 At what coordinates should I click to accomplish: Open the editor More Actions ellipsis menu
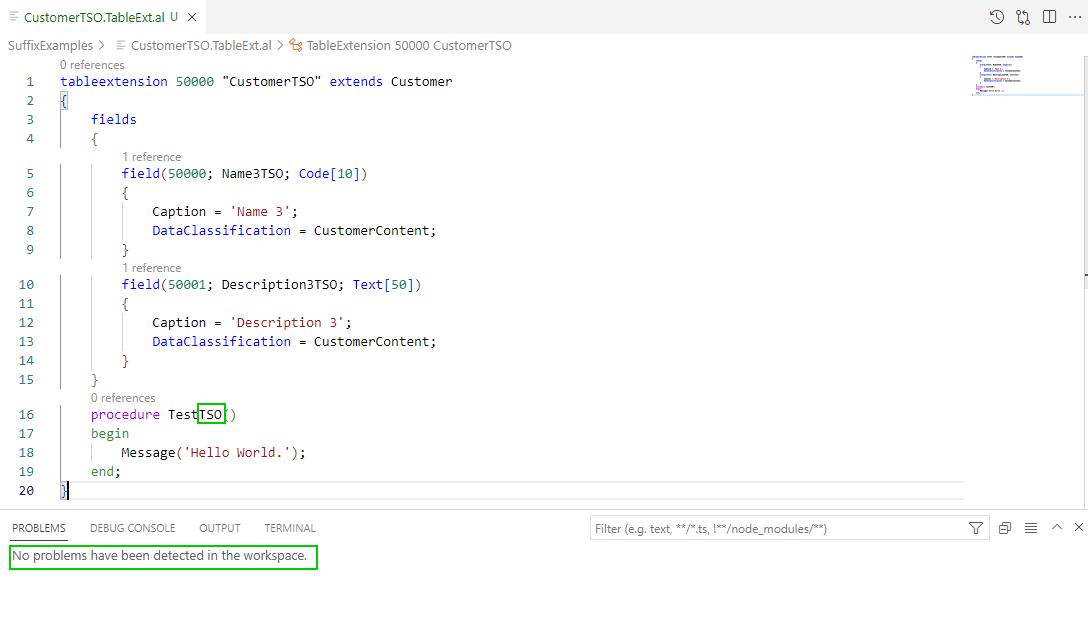pos(1074,17)
